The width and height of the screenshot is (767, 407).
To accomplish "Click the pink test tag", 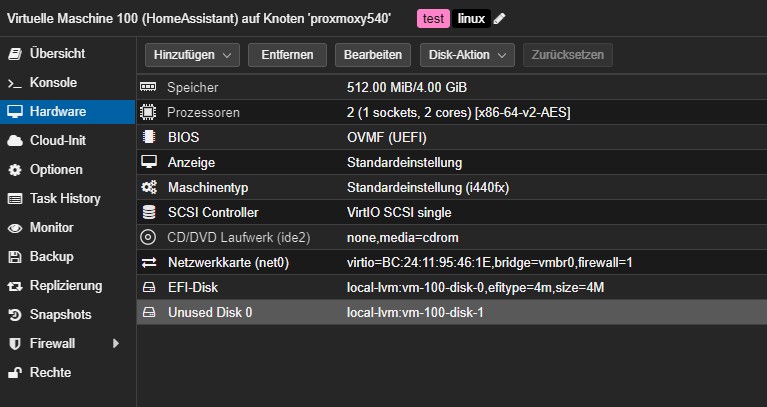I will point(433,19).
